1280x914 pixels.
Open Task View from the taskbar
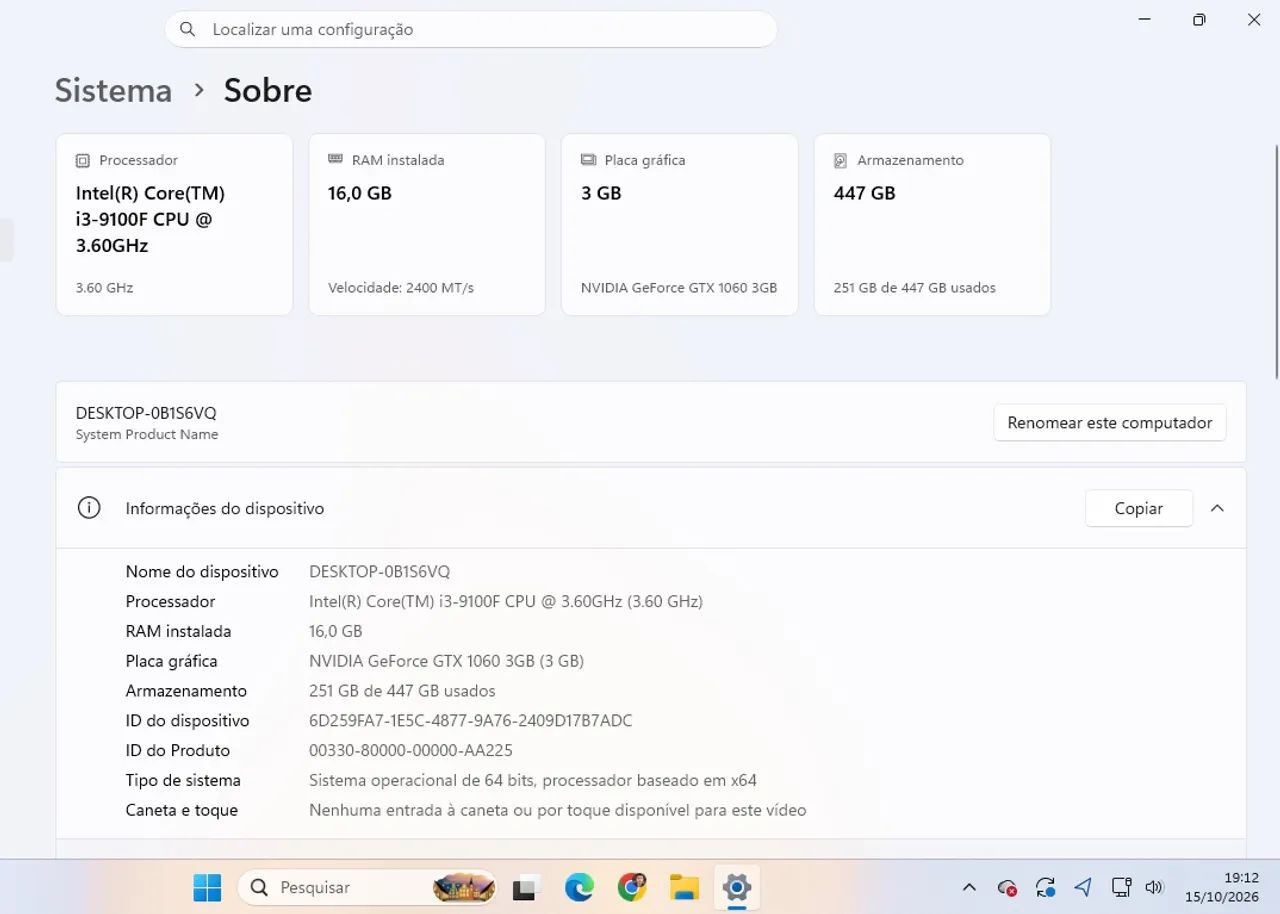527,887
